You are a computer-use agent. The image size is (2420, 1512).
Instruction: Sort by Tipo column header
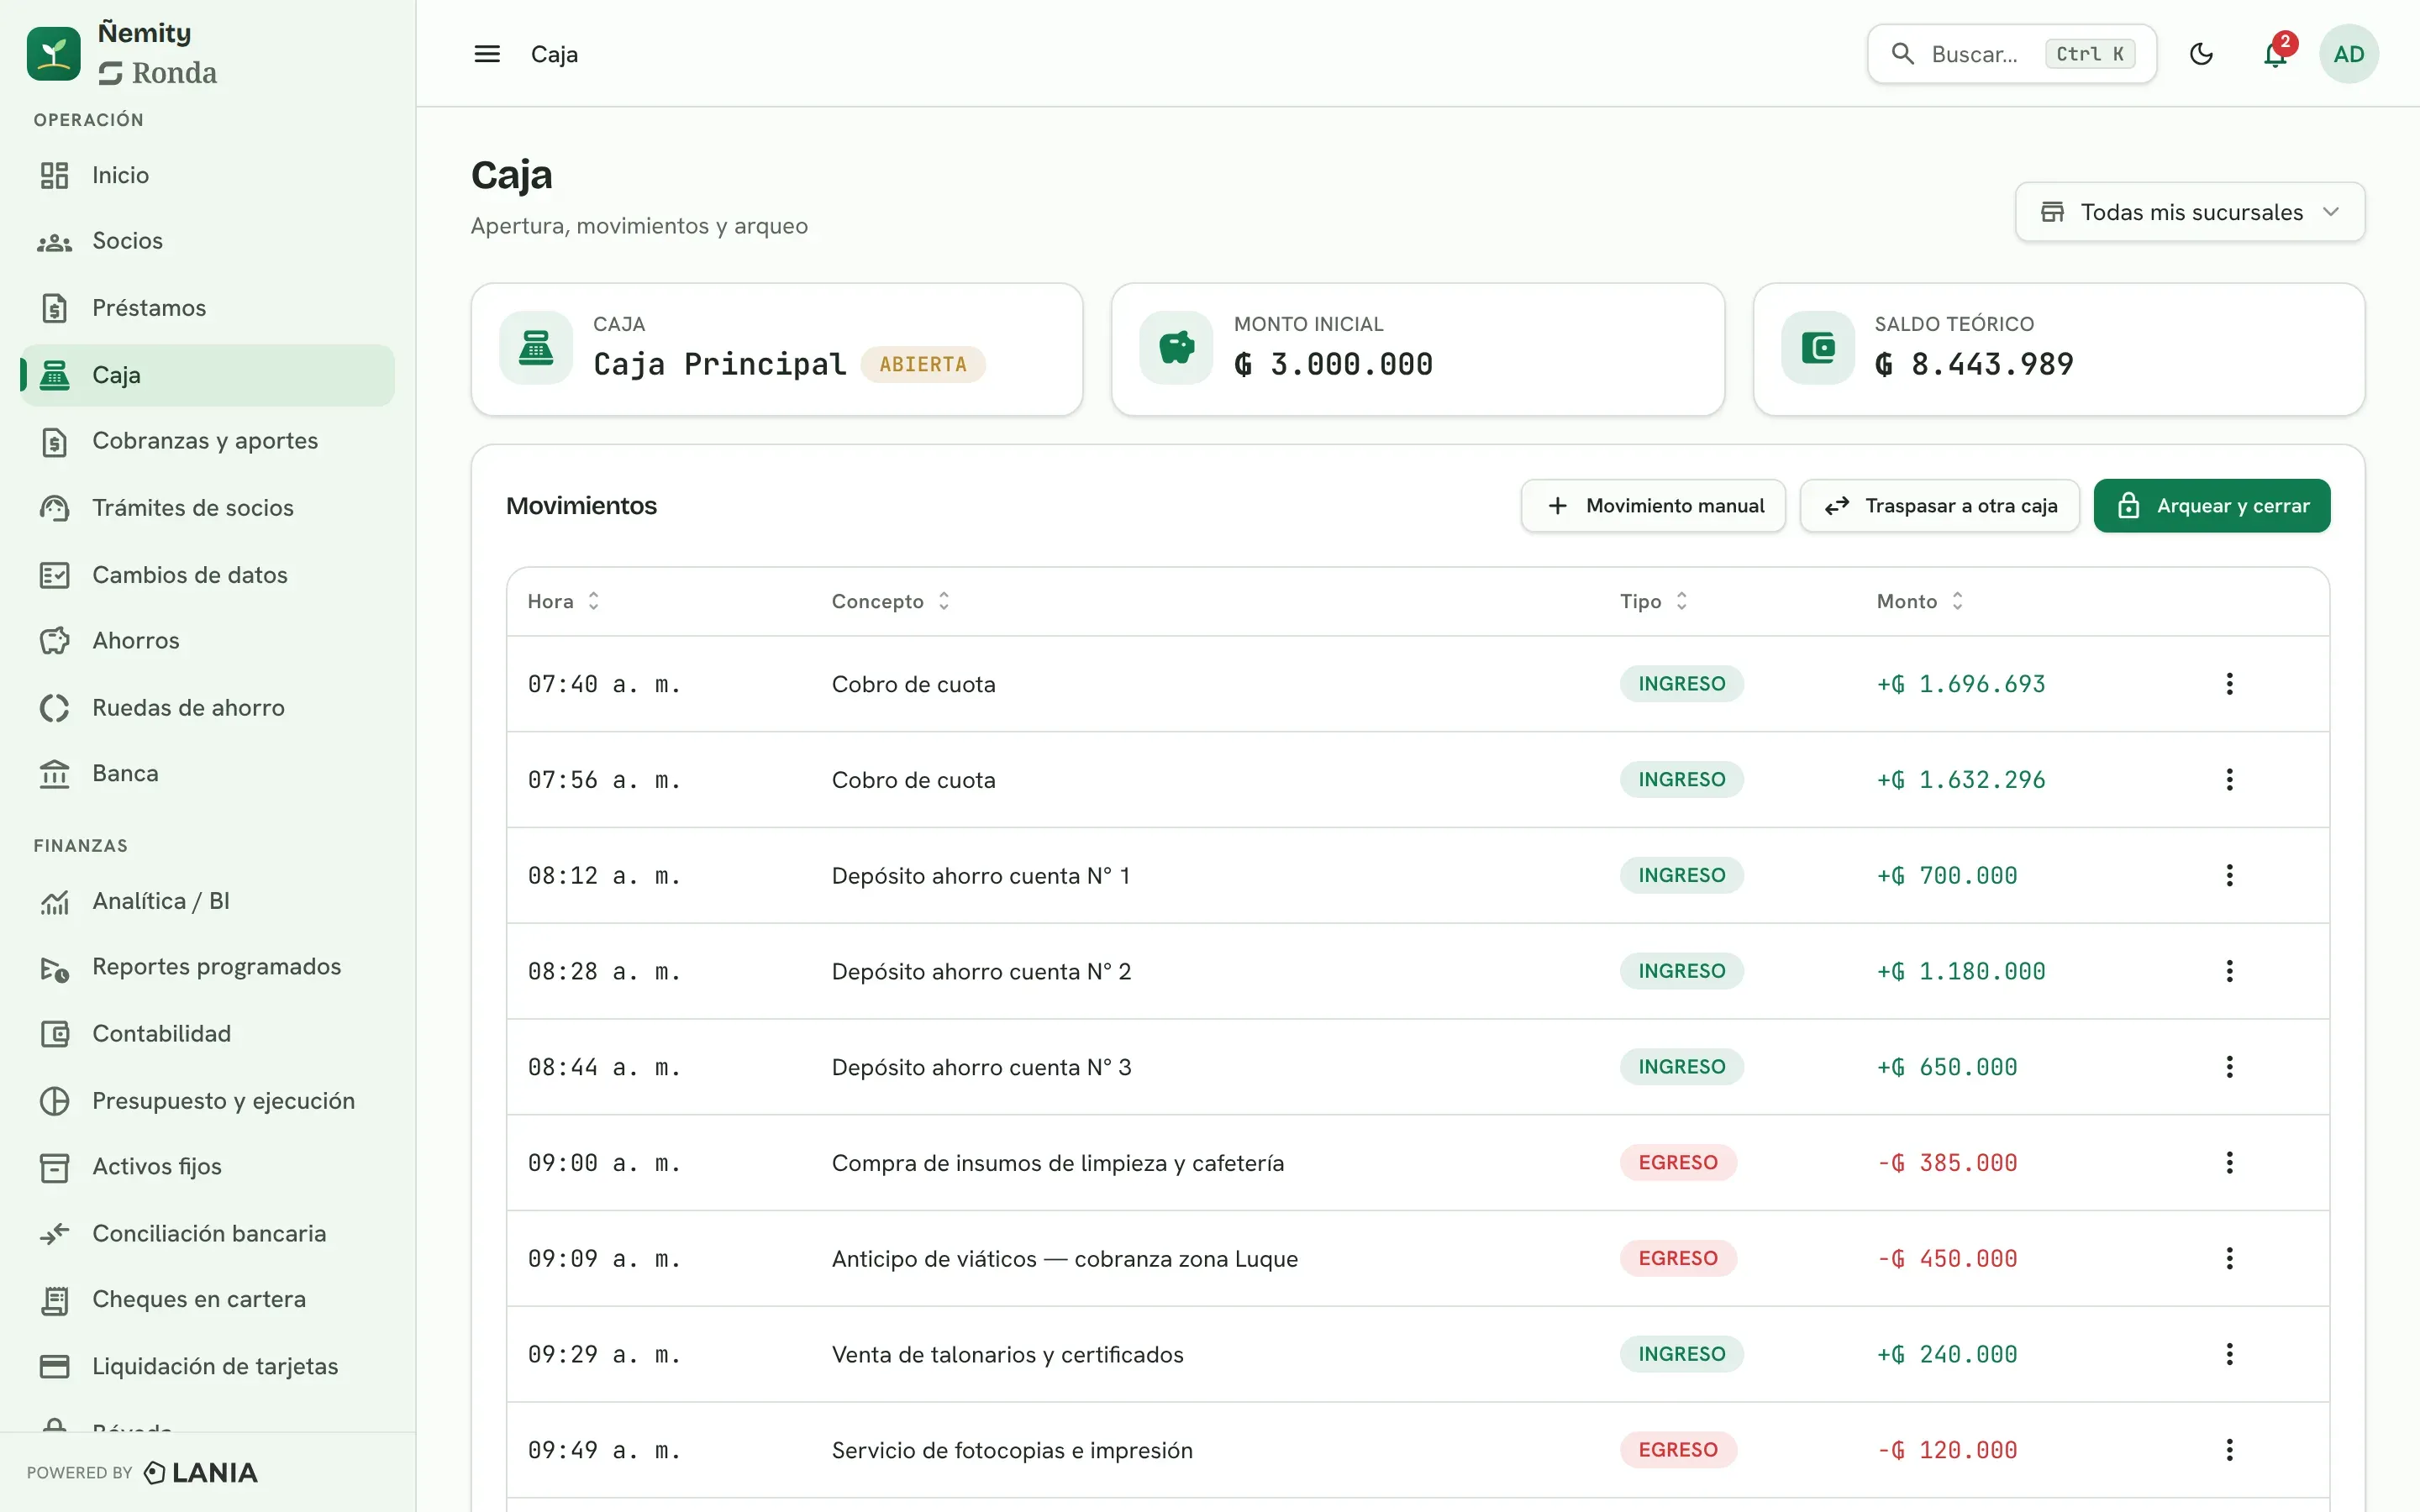click(1654, 601)
